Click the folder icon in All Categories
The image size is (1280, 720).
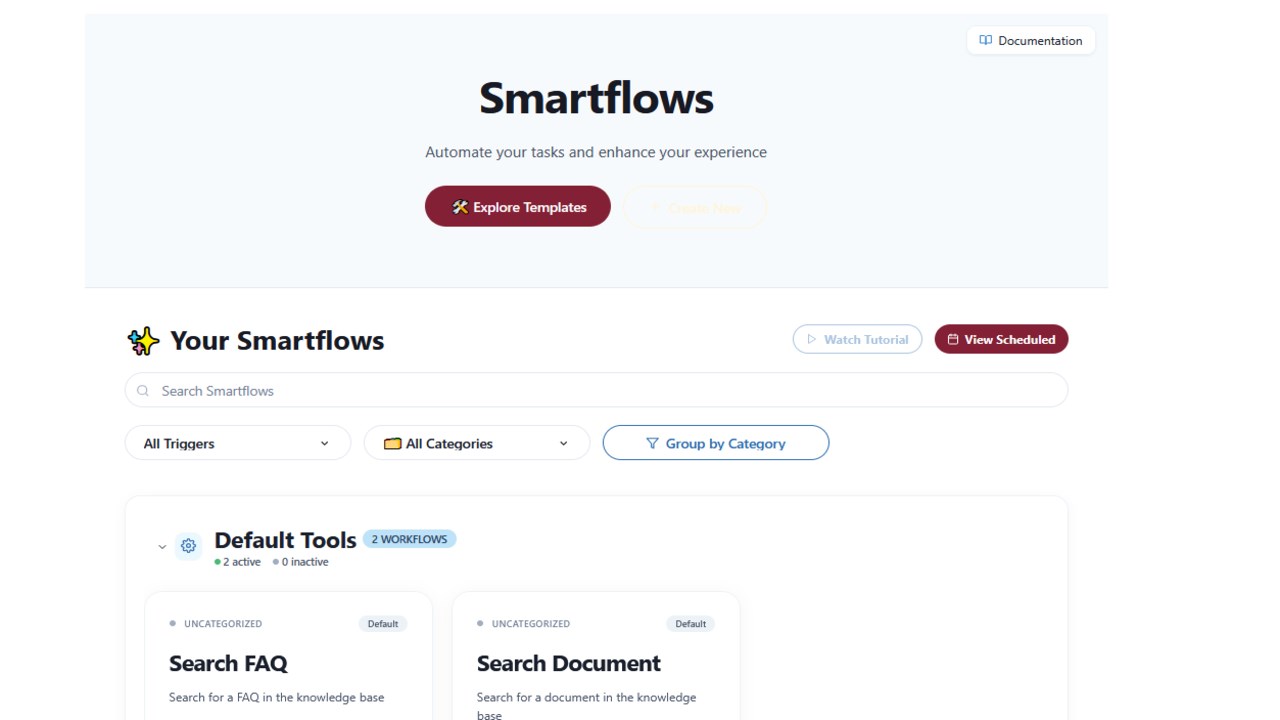click(393, 444)
